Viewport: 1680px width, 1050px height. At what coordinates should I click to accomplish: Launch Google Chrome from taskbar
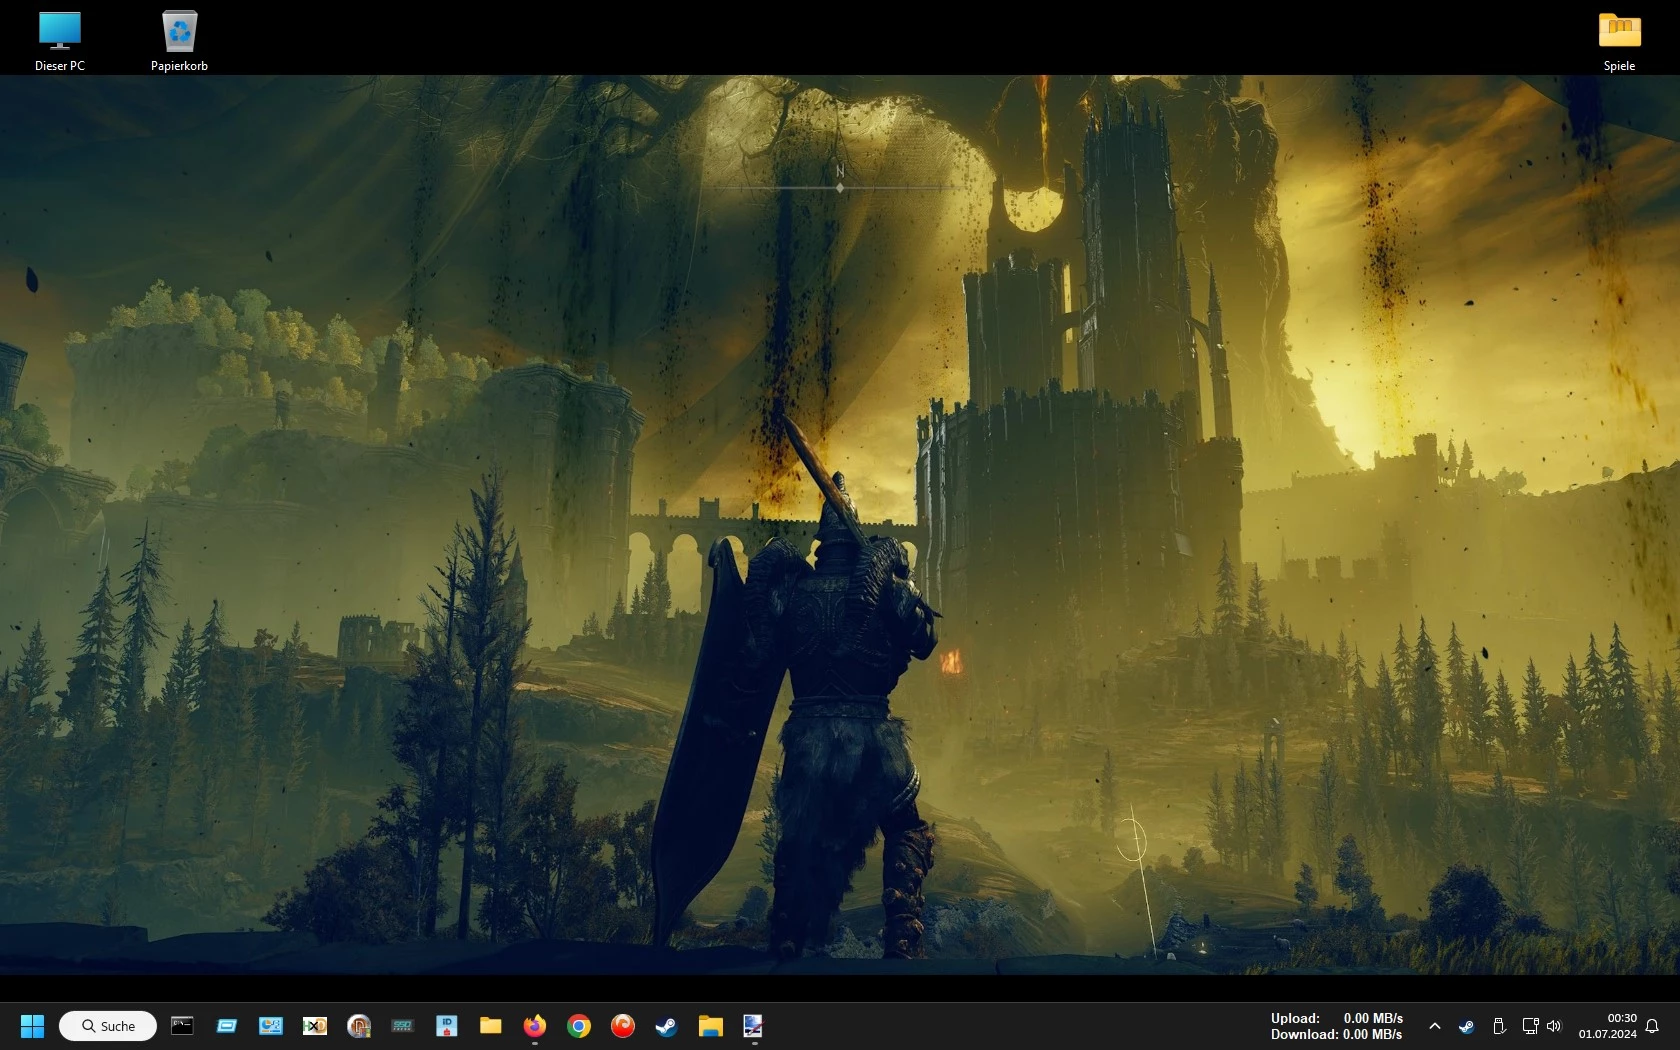578,1026
